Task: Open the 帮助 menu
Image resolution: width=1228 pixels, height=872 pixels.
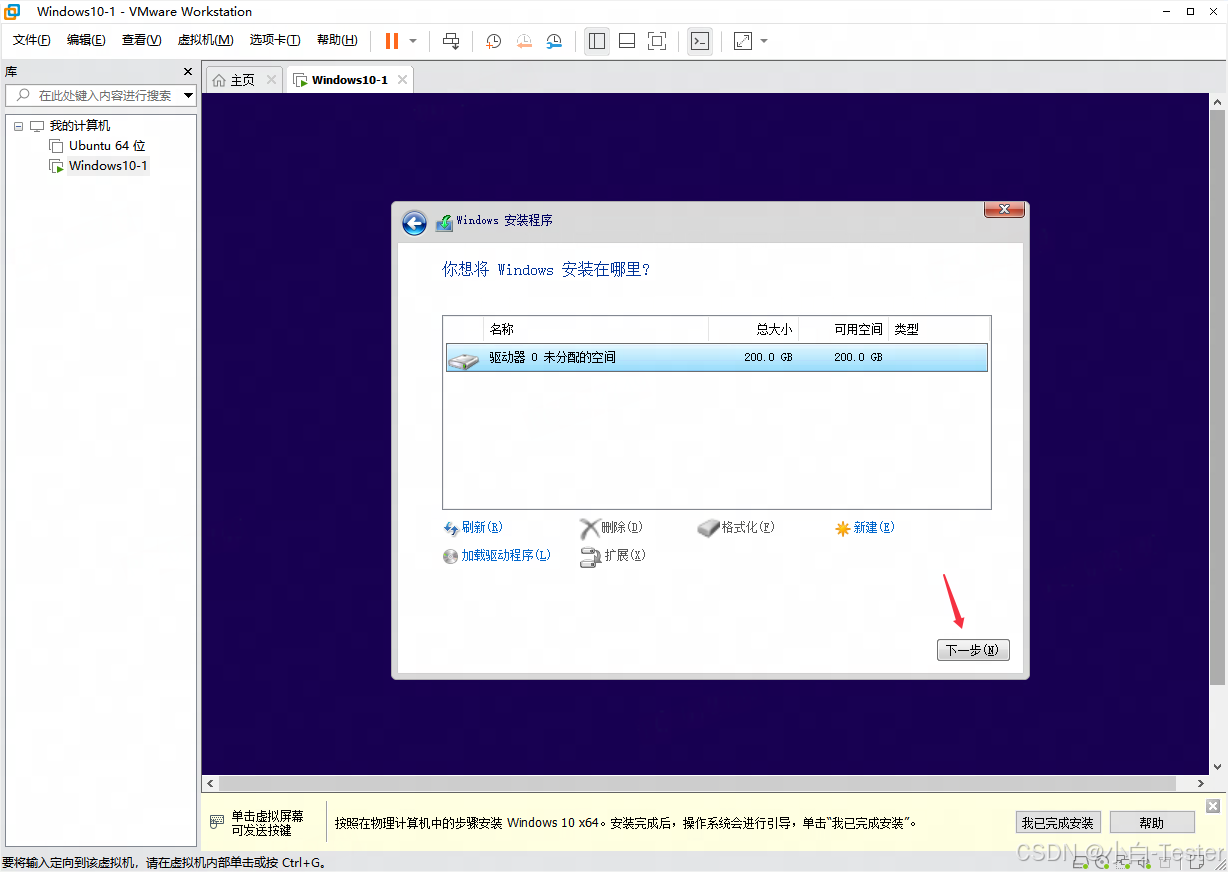Action: [337, 40]
